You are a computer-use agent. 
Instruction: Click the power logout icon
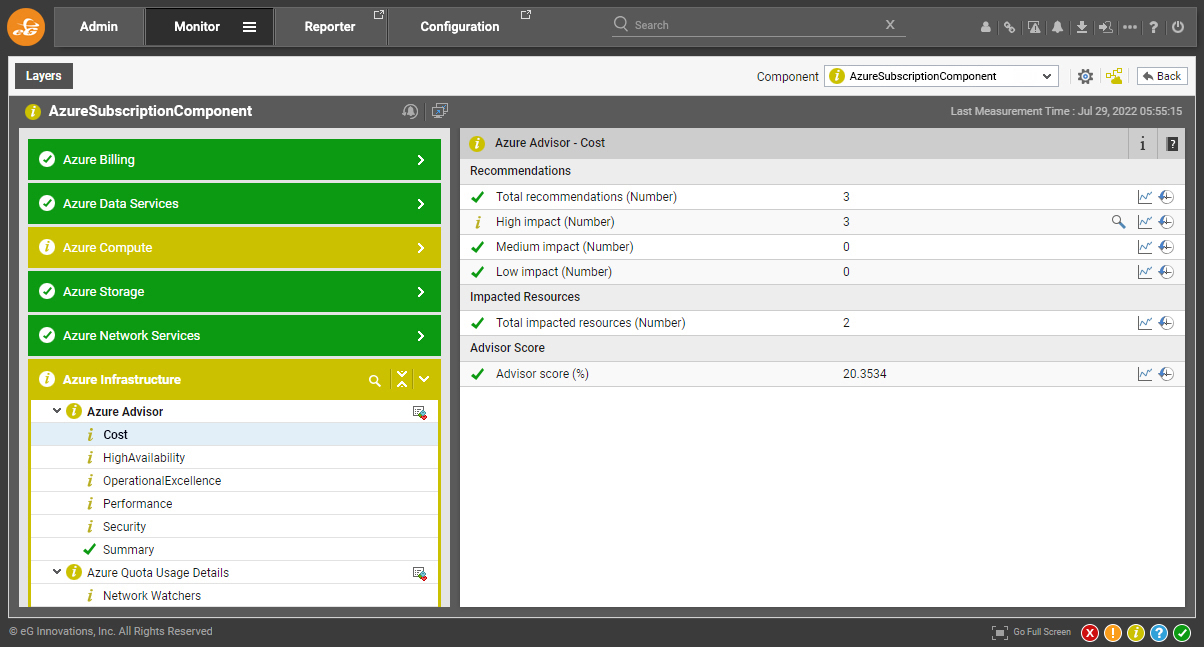click(1178, 27)
